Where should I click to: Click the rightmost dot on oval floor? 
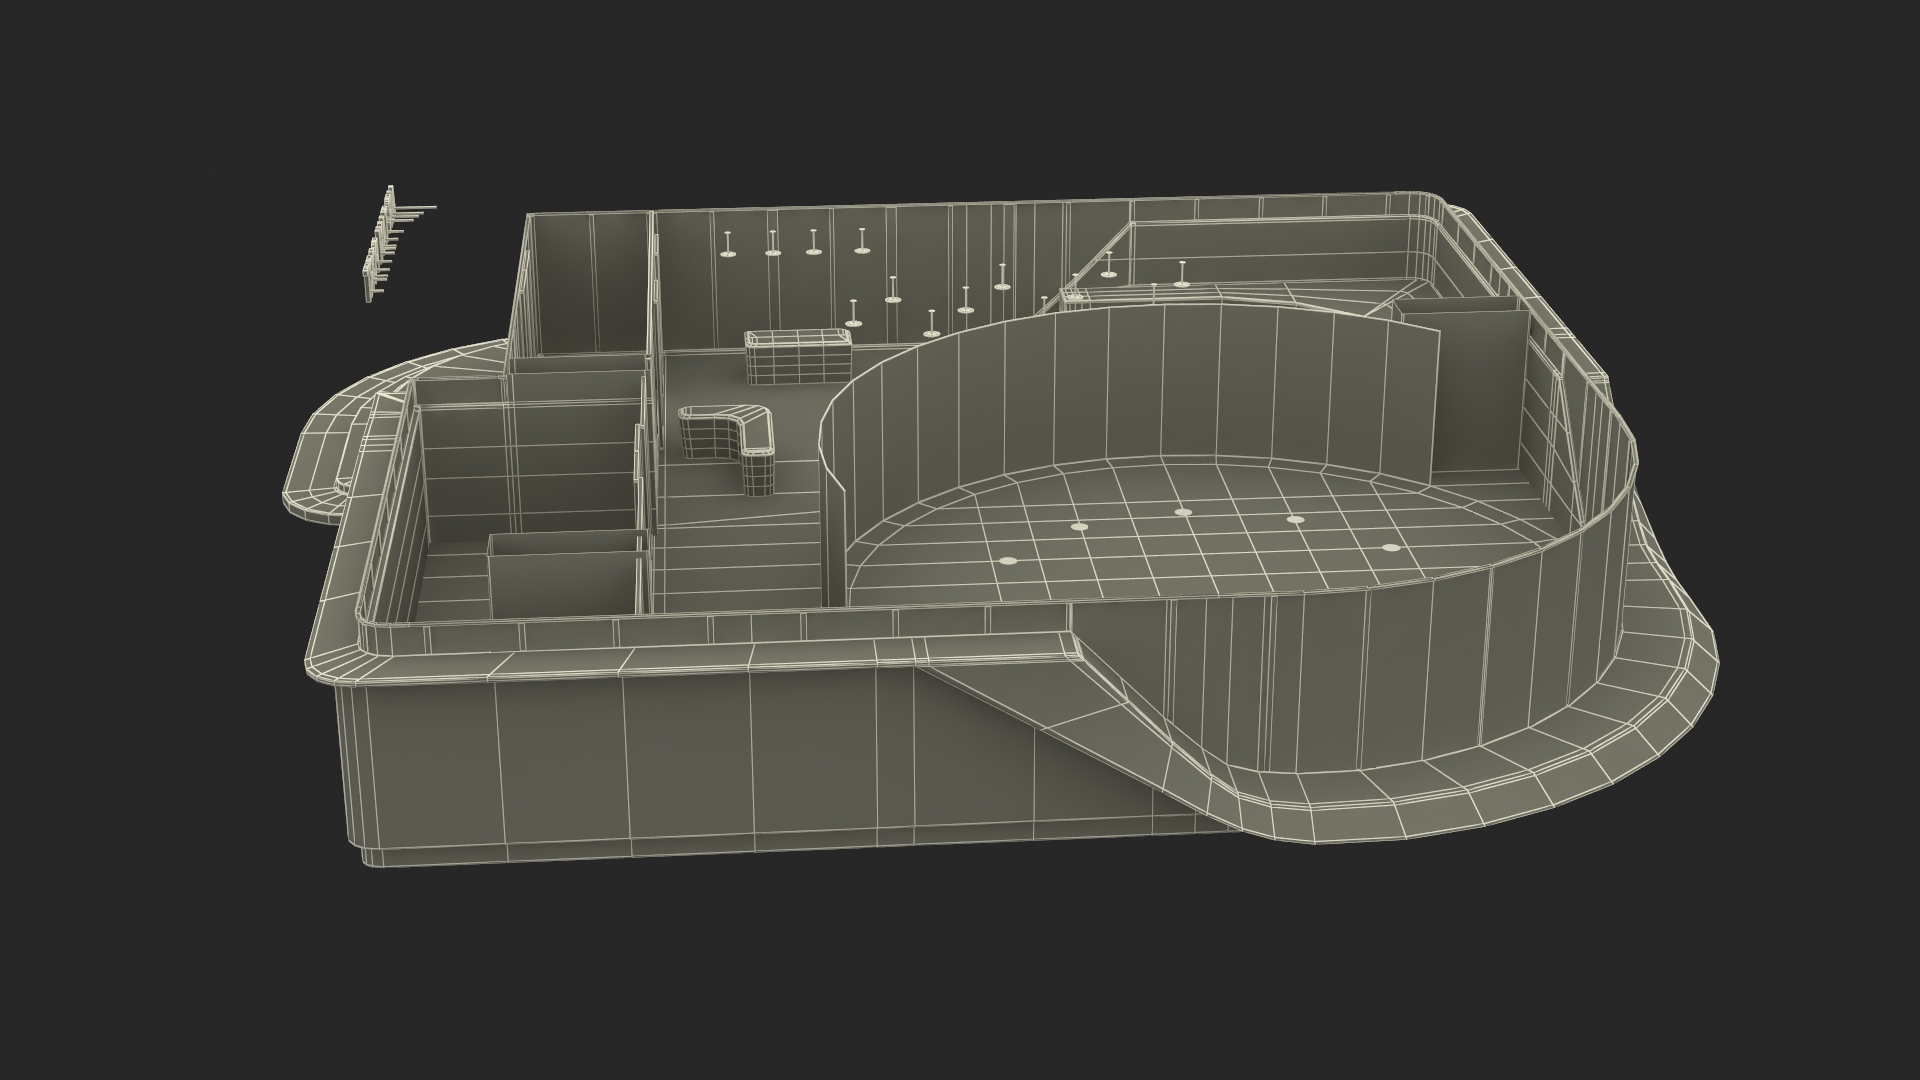tap(1390, 547)
